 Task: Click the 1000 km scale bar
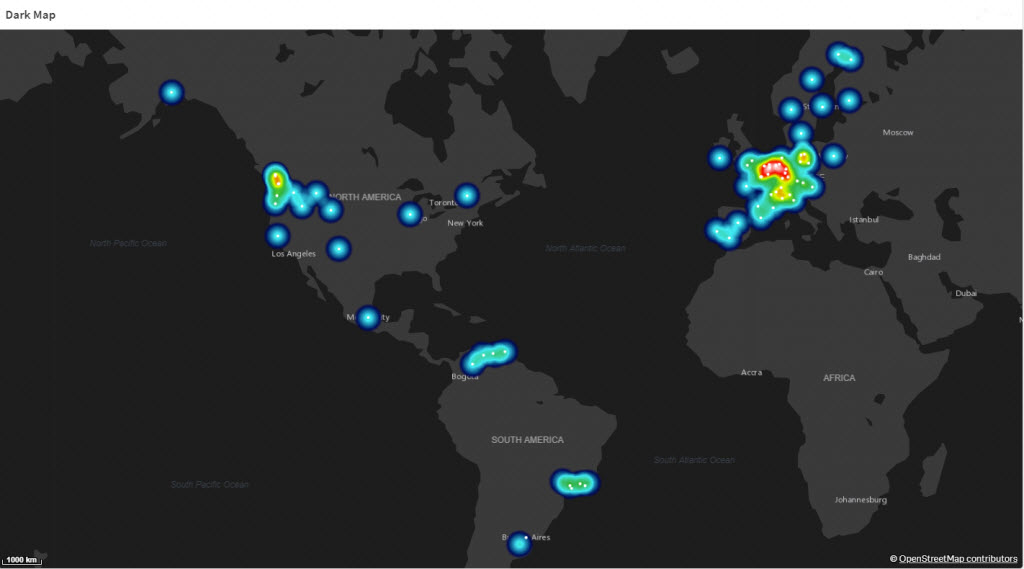click(22, 560)
